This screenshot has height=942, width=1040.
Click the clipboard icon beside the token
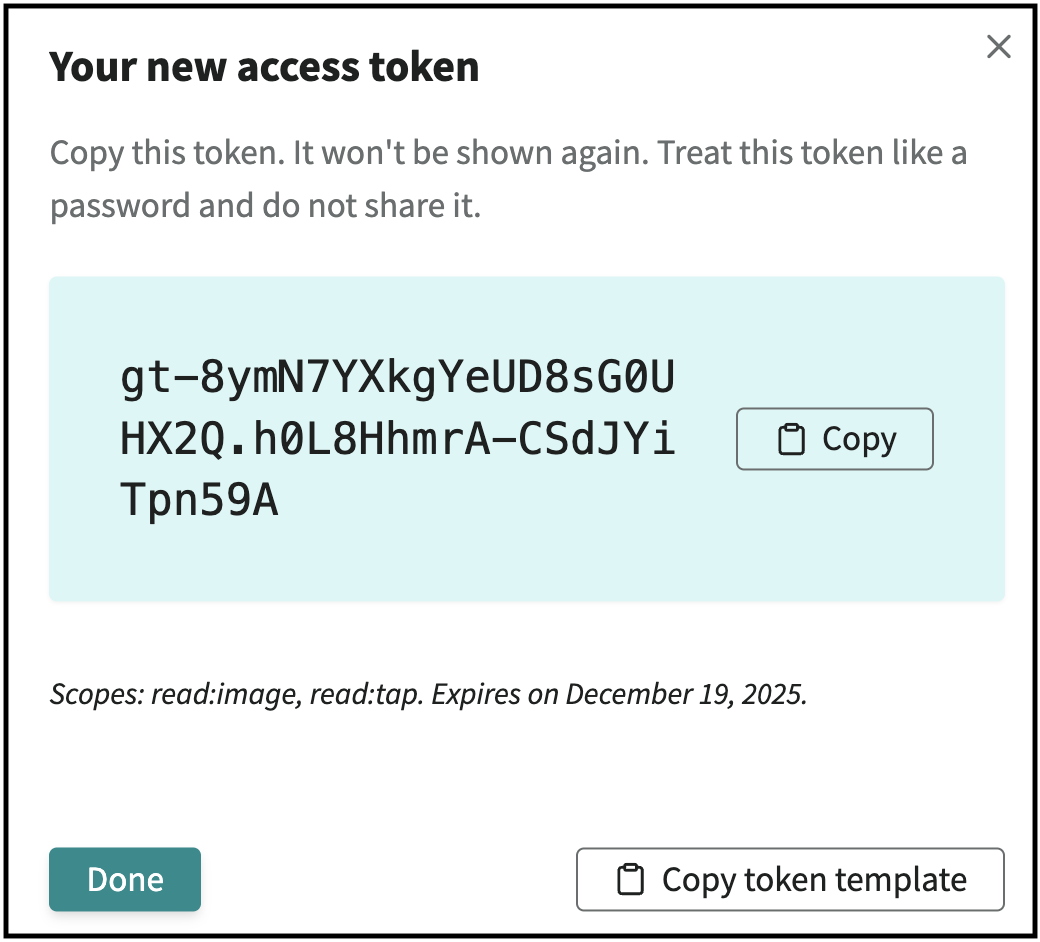791,440
